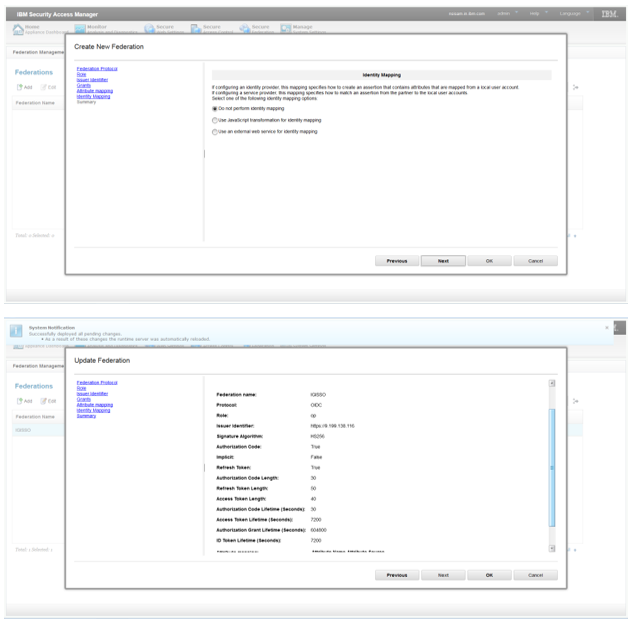Cancel the Create New Federation dialog

coord(536,261)
